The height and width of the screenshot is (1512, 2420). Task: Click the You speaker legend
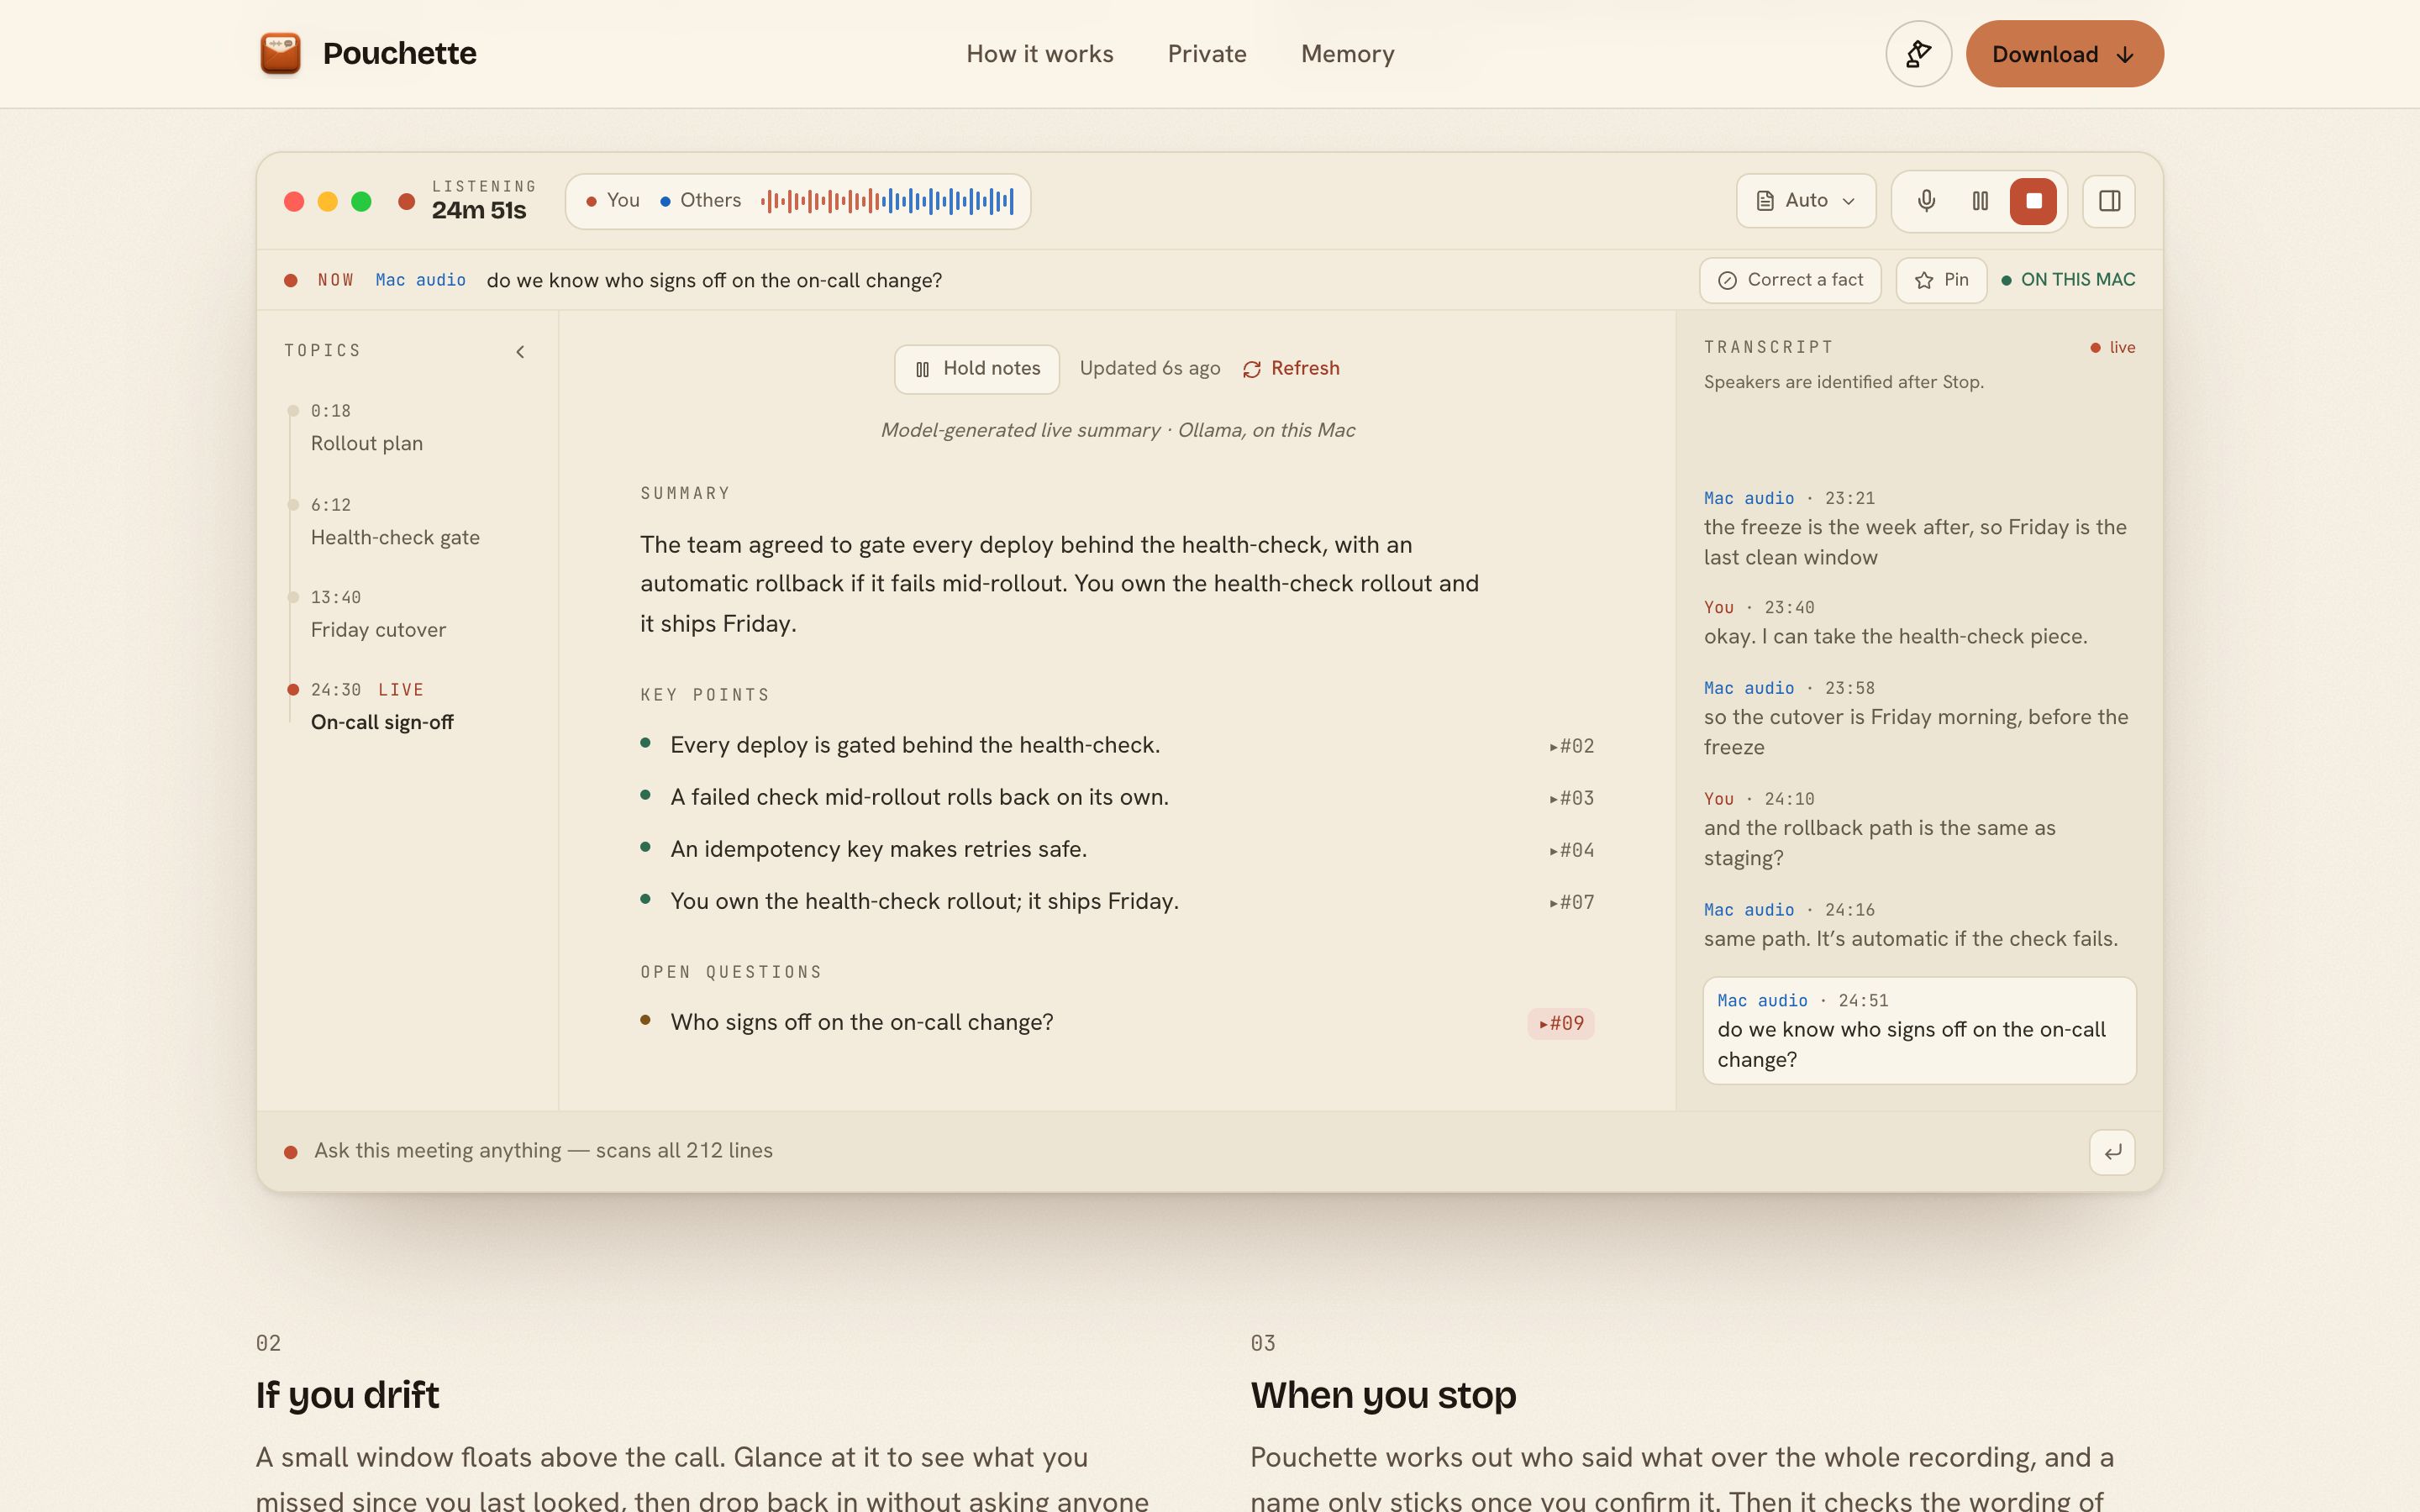[613, 201]
